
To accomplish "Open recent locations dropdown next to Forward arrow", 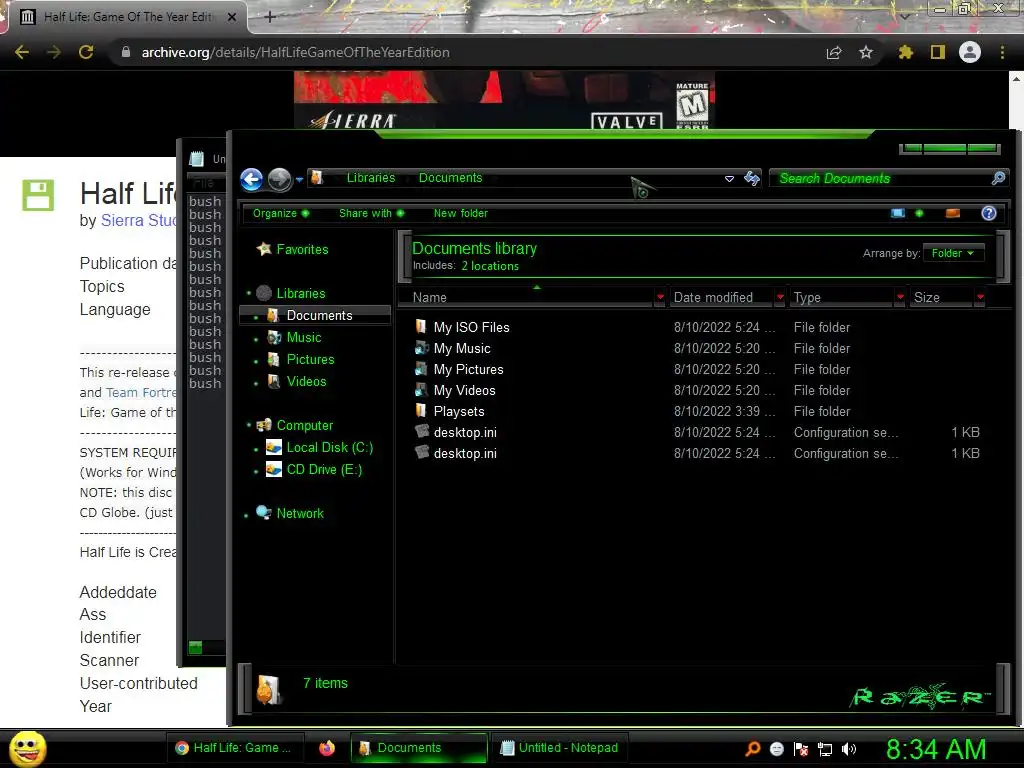I will point(299,179).
